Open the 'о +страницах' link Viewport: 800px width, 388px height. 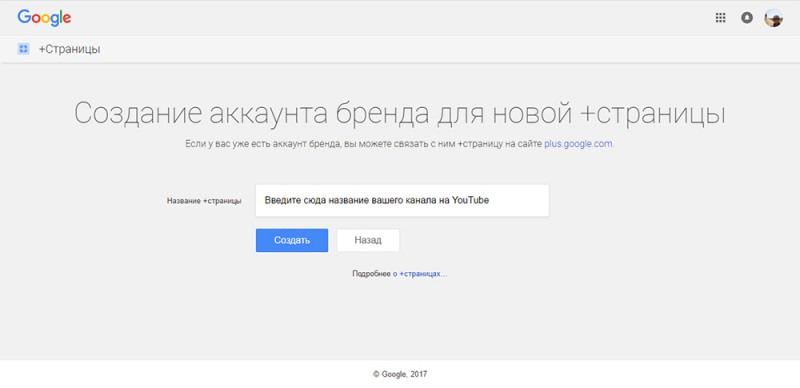click(x=417, y=274)
